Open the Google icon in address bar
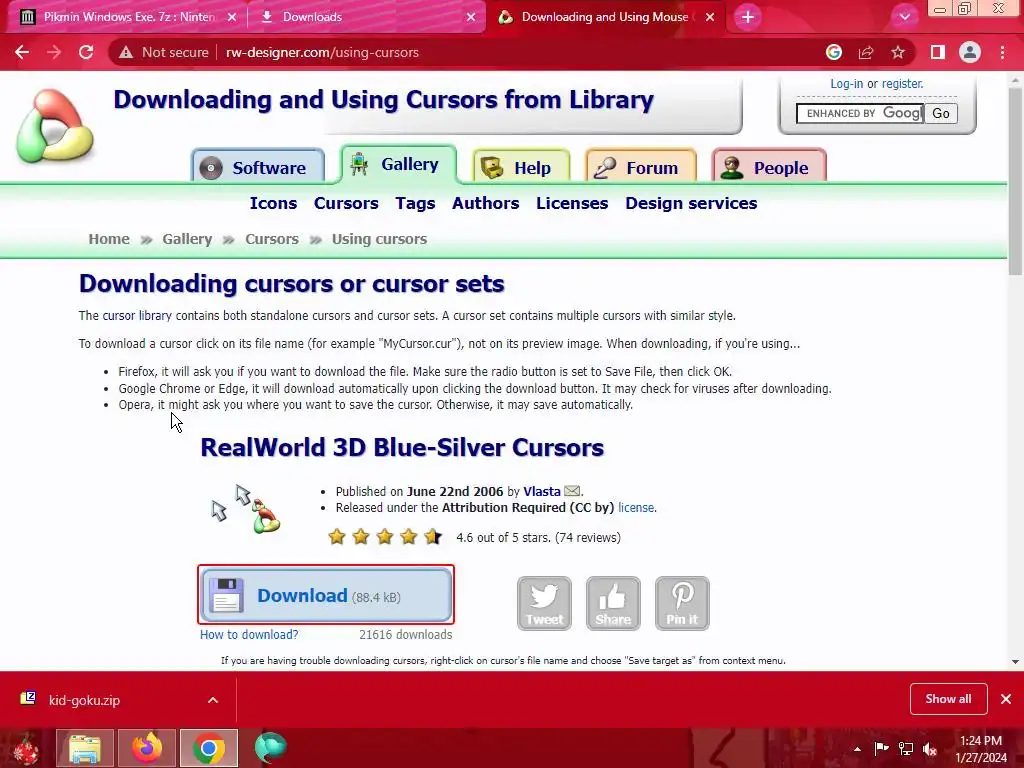Viewport: 1024px width, 768px height. (x=833, y=52)
